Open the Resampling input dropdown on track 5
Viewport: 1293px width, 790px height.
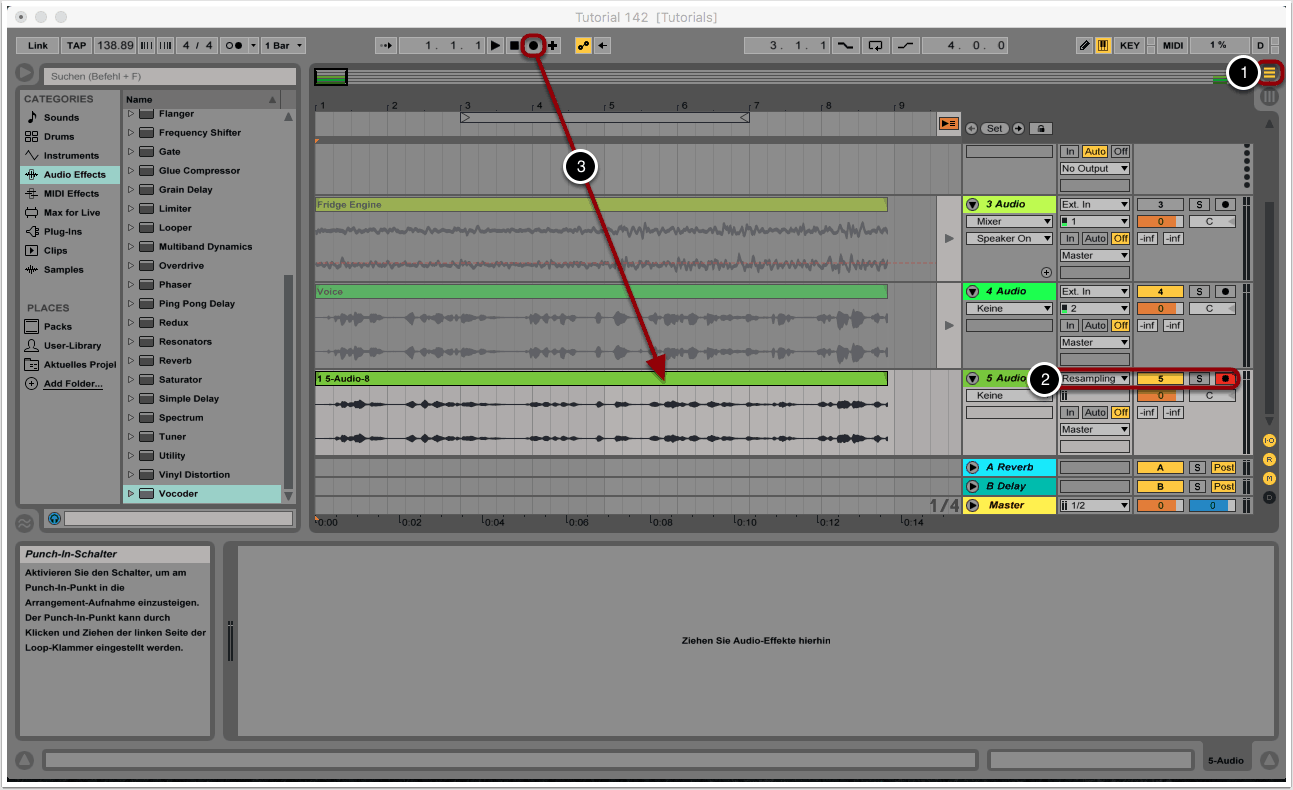pos(1095,379)
